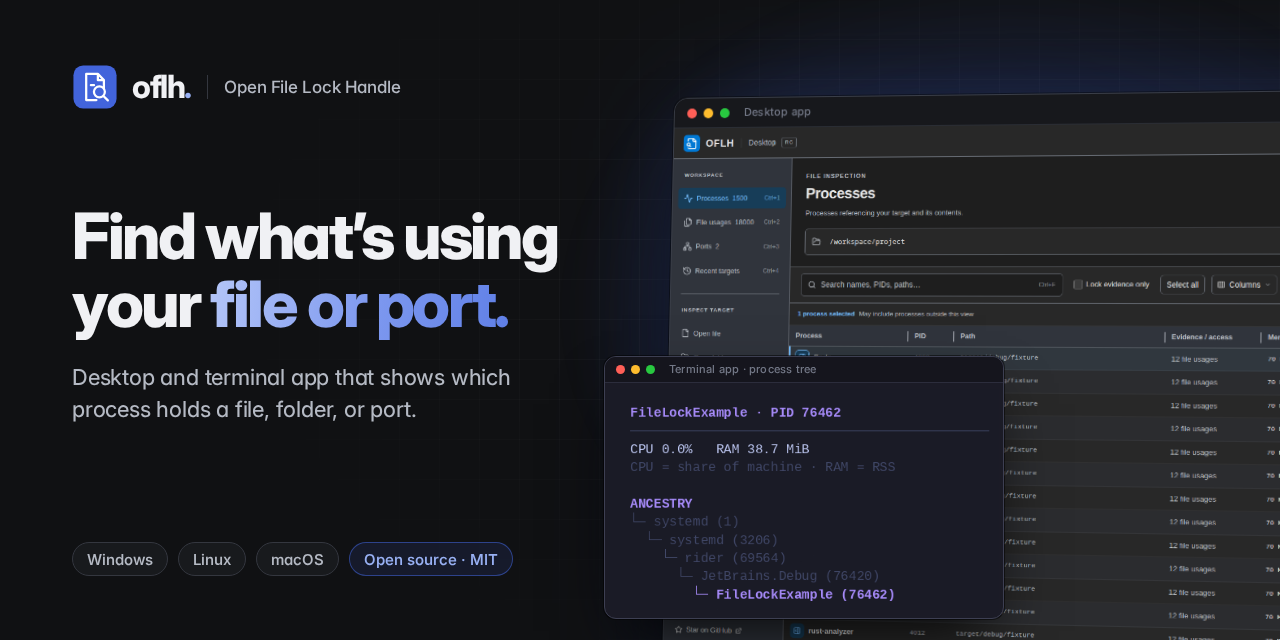1280x640 pixels.
Task: Click the OFLH app icon in desktop window
Action: [x=692, y=143]
